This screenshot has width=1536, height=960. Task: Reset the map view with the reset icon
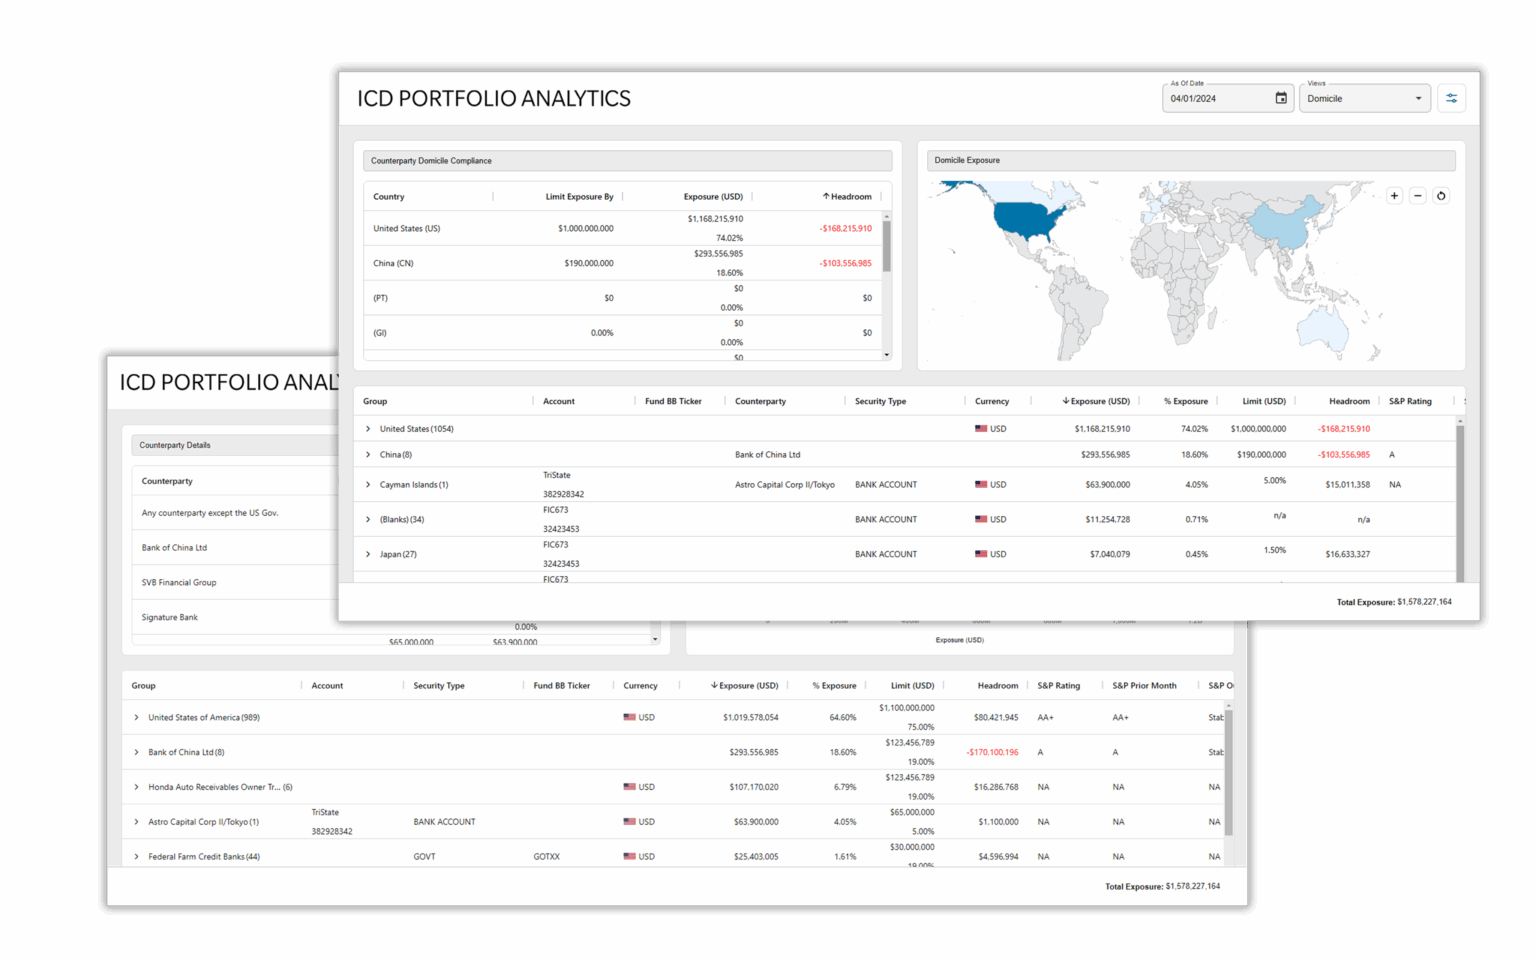coord(1441,196)
